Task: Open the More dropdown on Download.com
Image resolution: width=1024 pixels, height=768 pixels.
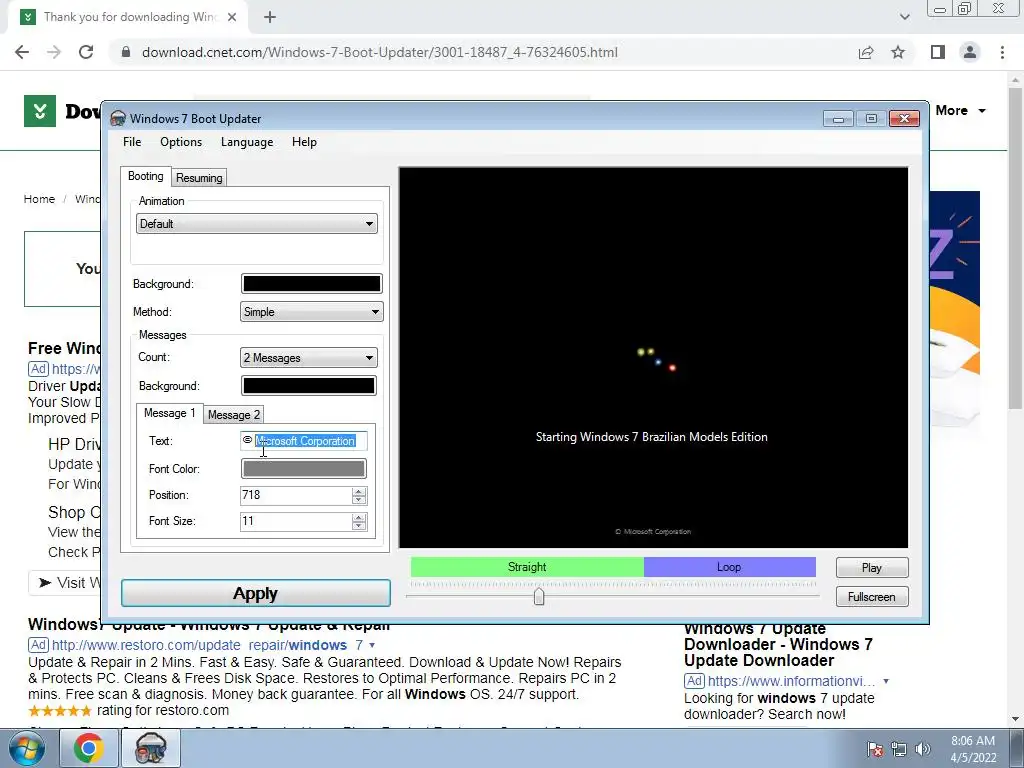Action: pos(961,110)
